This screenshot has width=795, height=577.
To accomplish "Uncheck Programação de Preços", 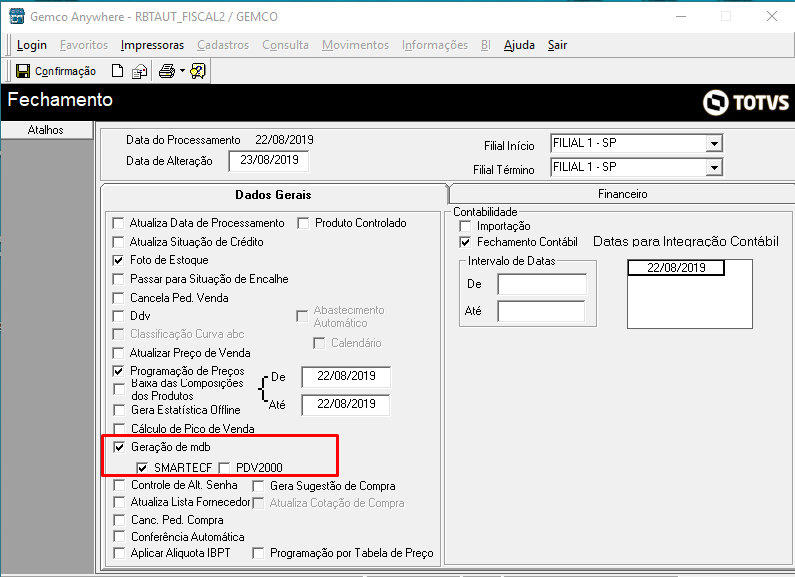I will (118, 371).
